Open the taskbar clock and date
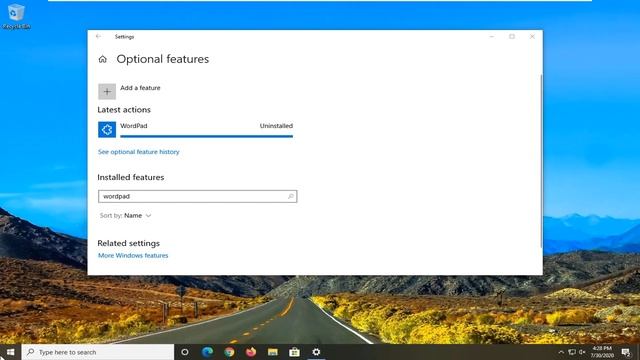This screenshot has width=640, height=360. (602, 352)
